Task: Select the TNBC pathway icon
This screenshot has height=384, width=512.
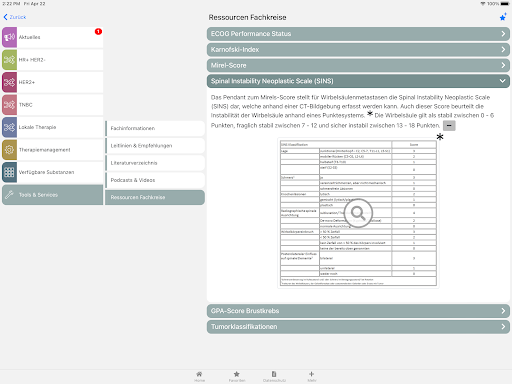Action: [x=9, y=105]
